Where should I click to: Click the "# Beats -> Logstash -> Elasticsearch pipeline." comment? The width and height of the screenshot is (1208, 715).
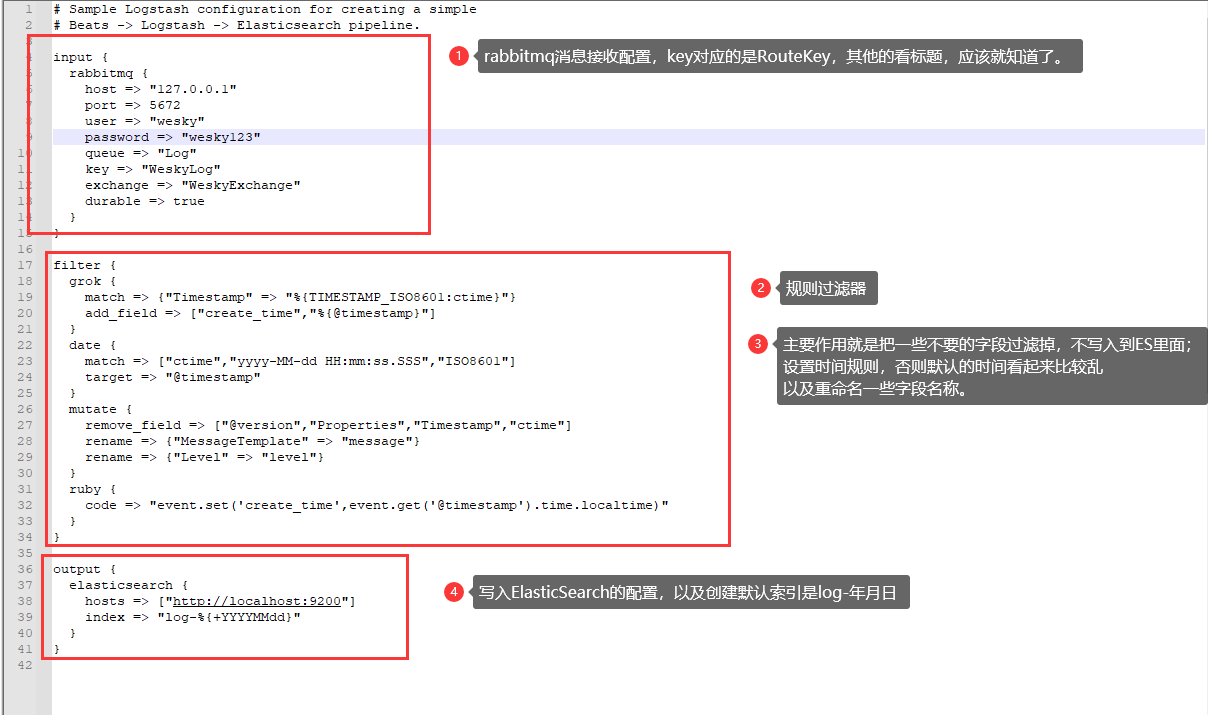coord(237,25)
